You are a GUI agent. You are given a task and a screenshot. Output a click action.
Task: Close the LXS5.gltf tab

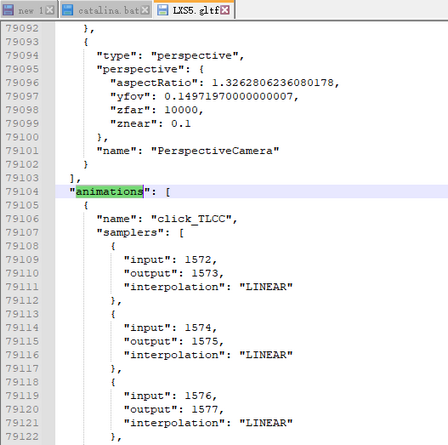click(225, 10)
